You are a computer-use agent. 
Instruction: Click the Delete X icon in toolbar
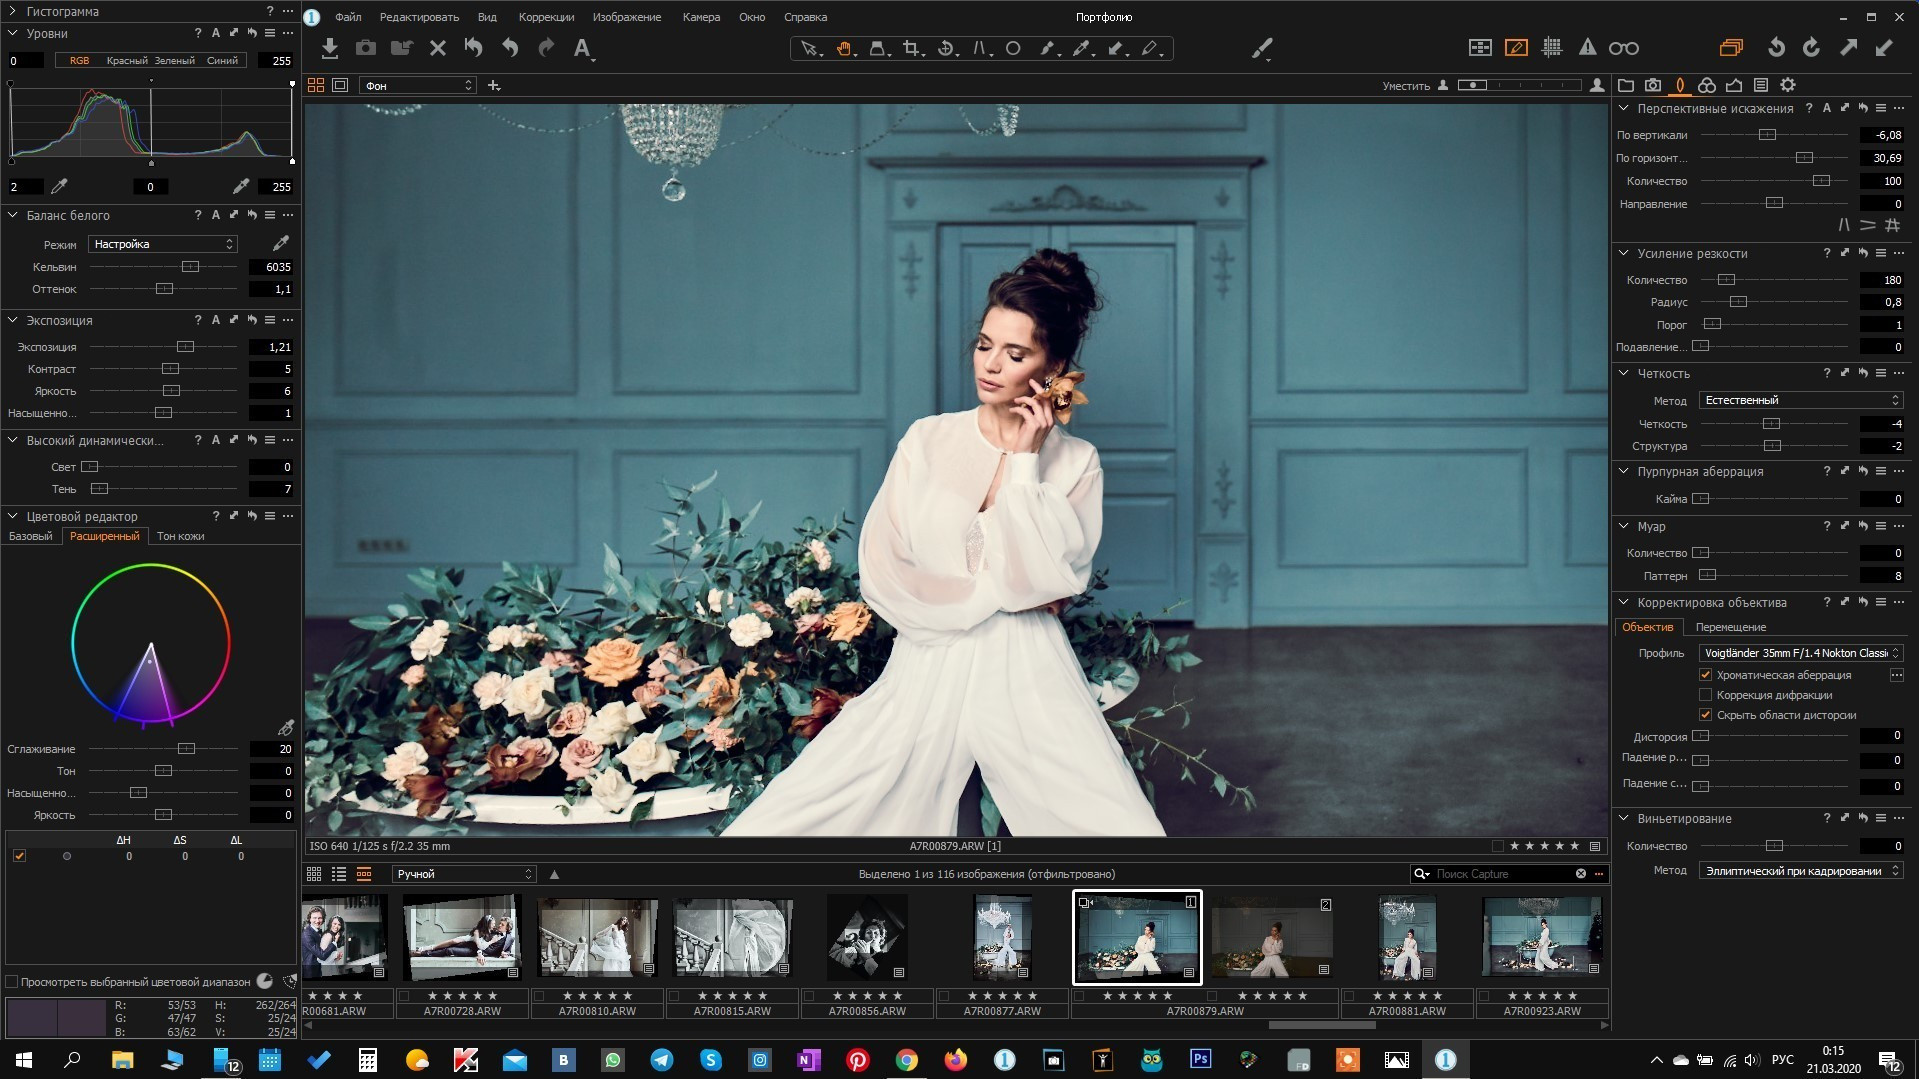[437, 48]
